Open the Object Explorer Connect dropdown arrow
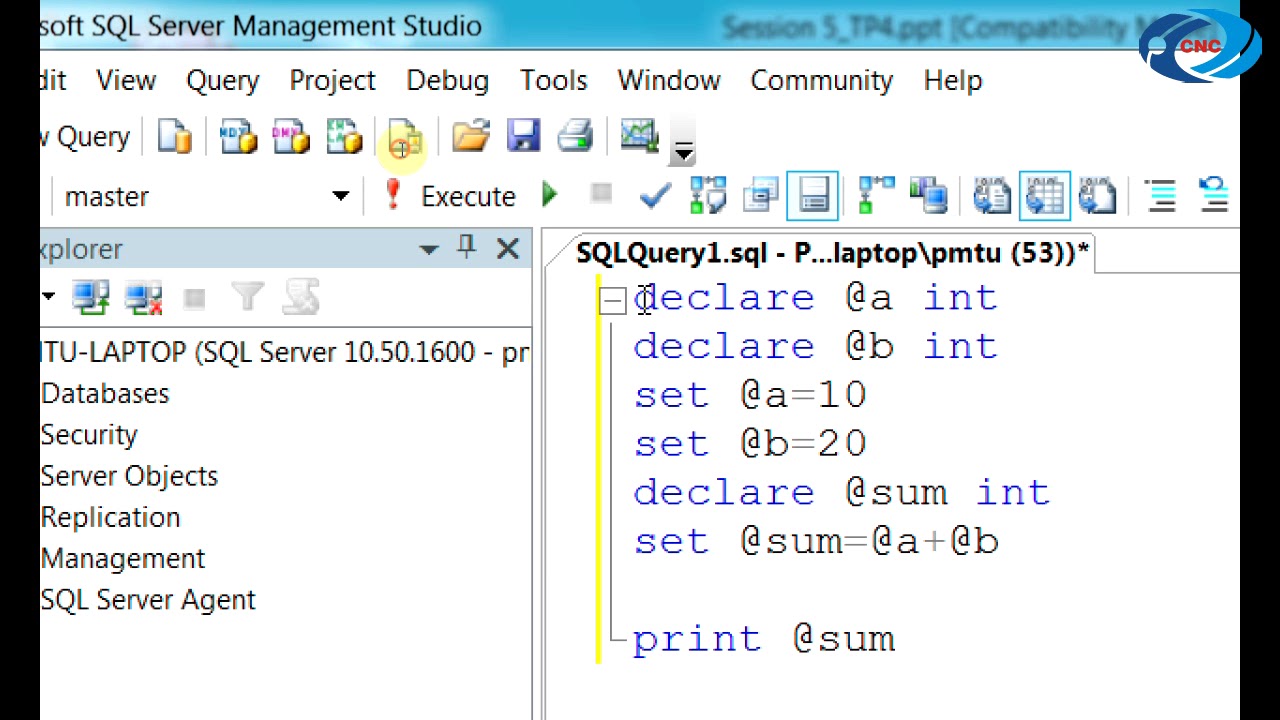This screenshot has height=720, width=1280. point(47,297)
